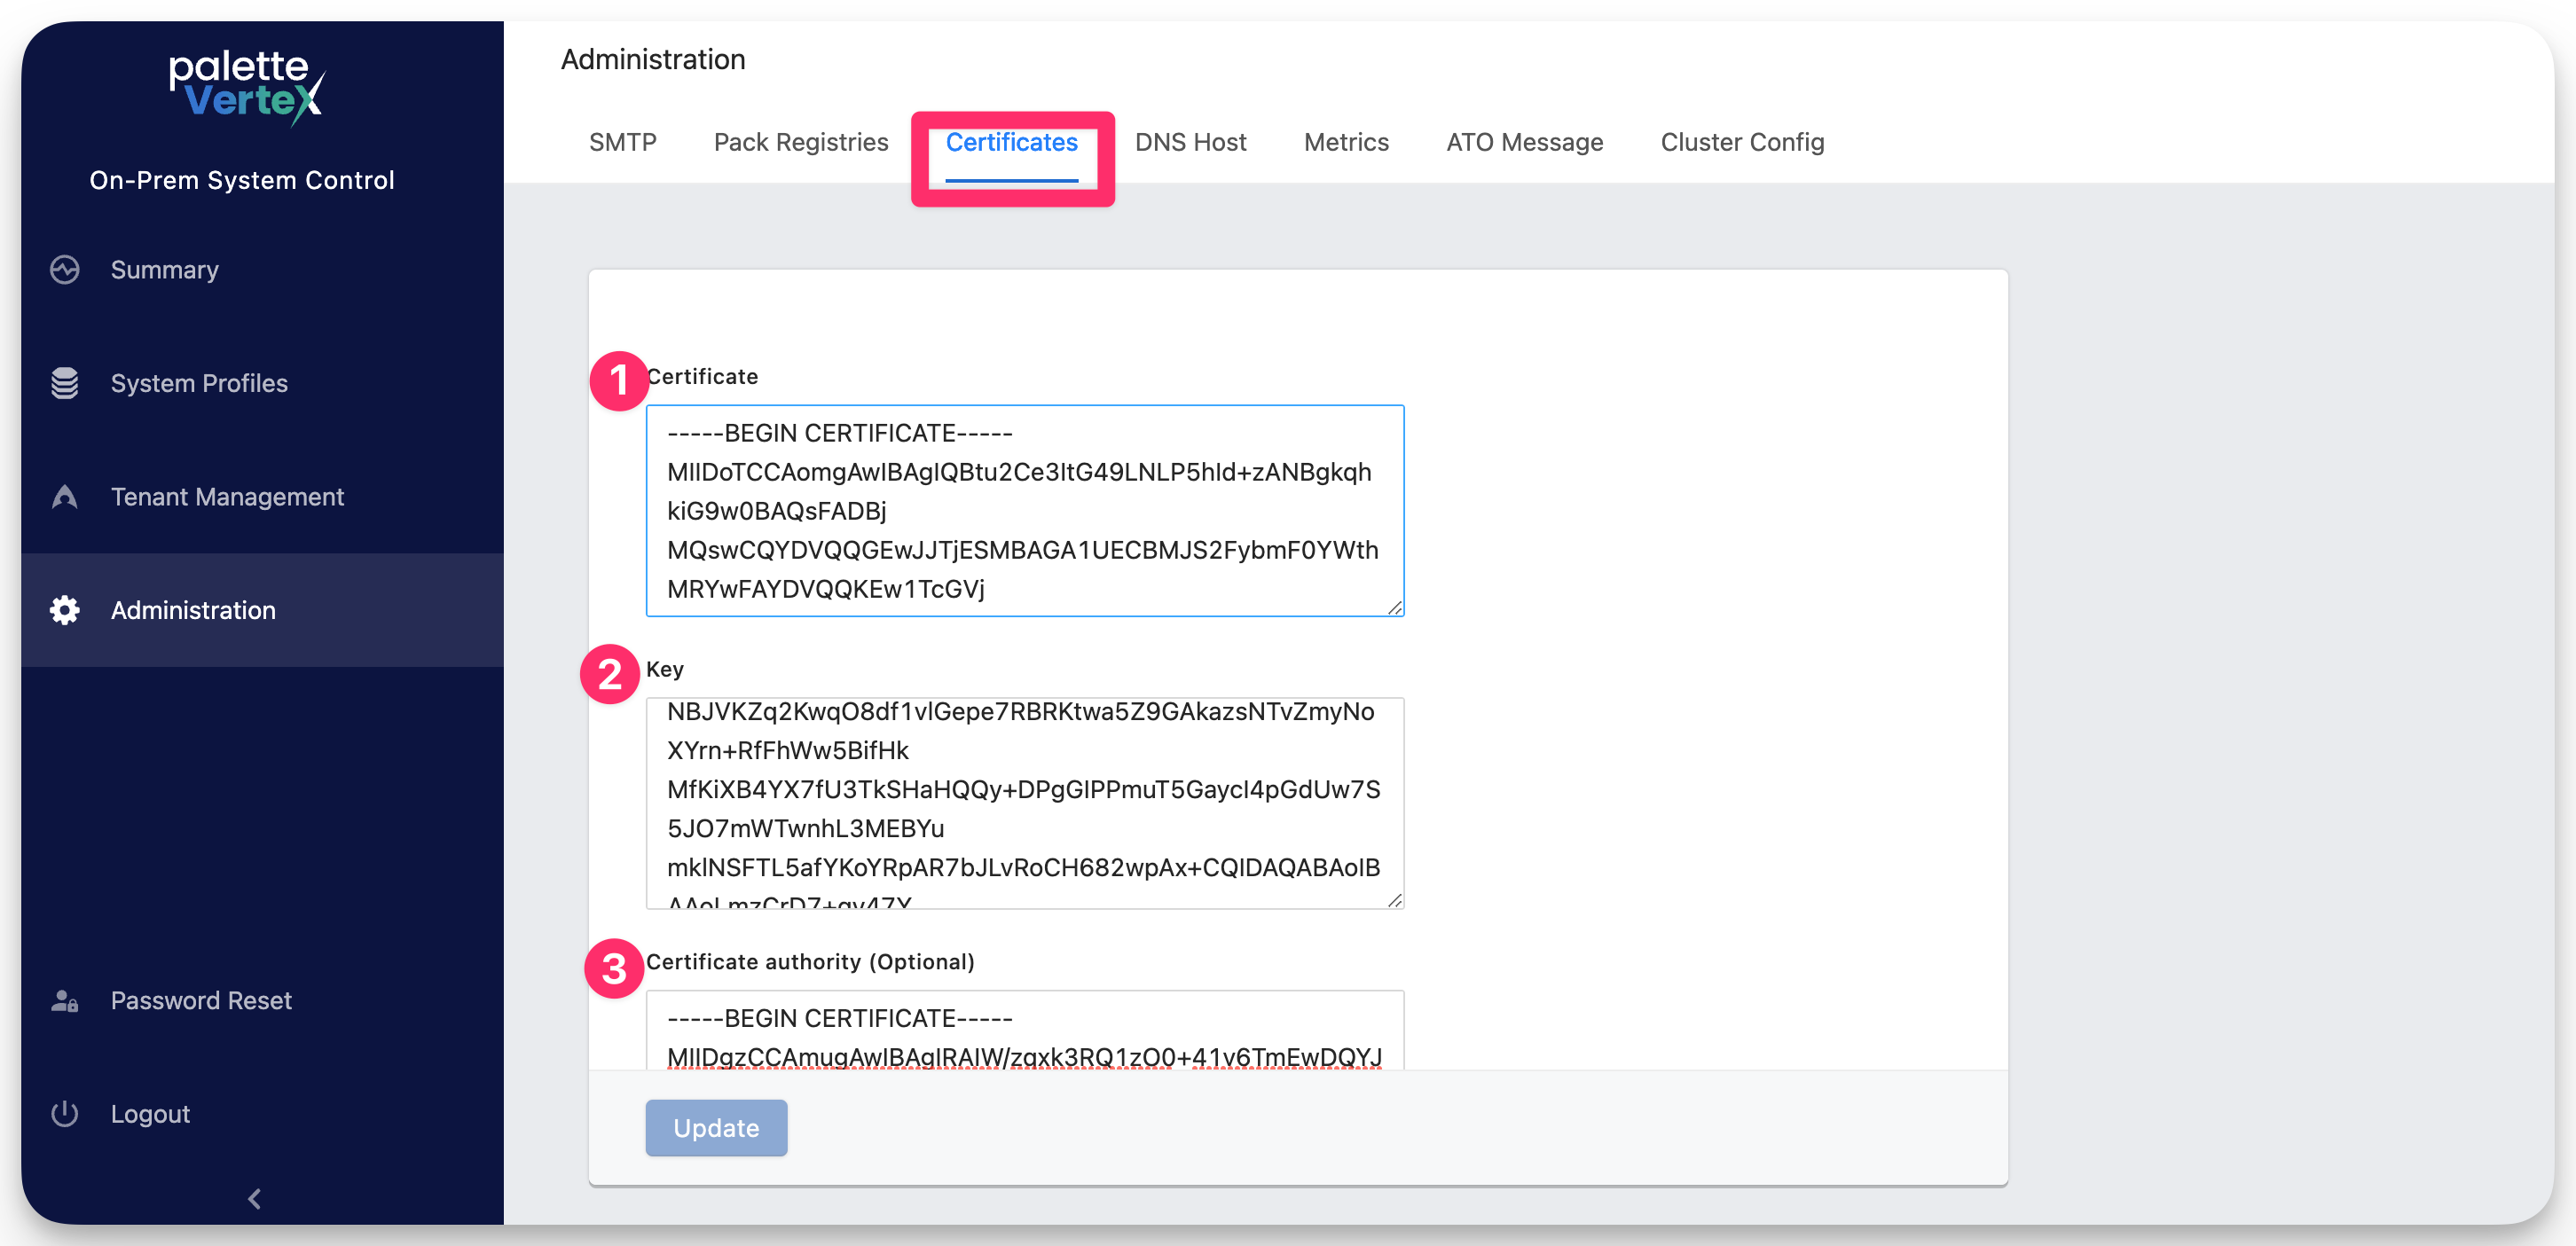Viewport: 2576px width, 1246px height.
Task: Select the Certificates tab
Action: tap(1012, 142)
